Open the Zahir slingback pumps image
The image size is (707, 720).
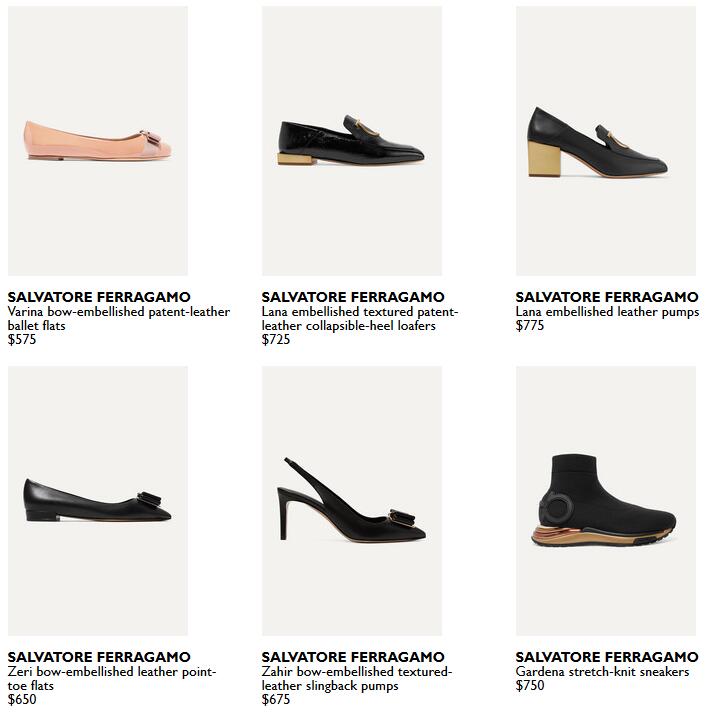point(352,501)
